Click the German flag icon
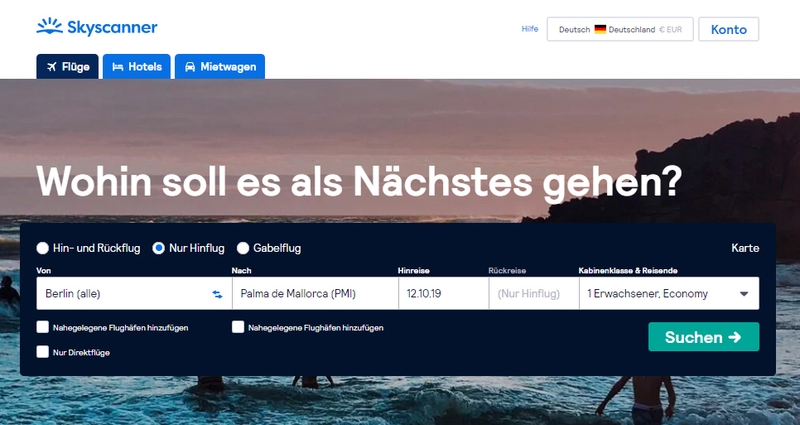Screen dimensions: 800x425 (x=600, y=30)
